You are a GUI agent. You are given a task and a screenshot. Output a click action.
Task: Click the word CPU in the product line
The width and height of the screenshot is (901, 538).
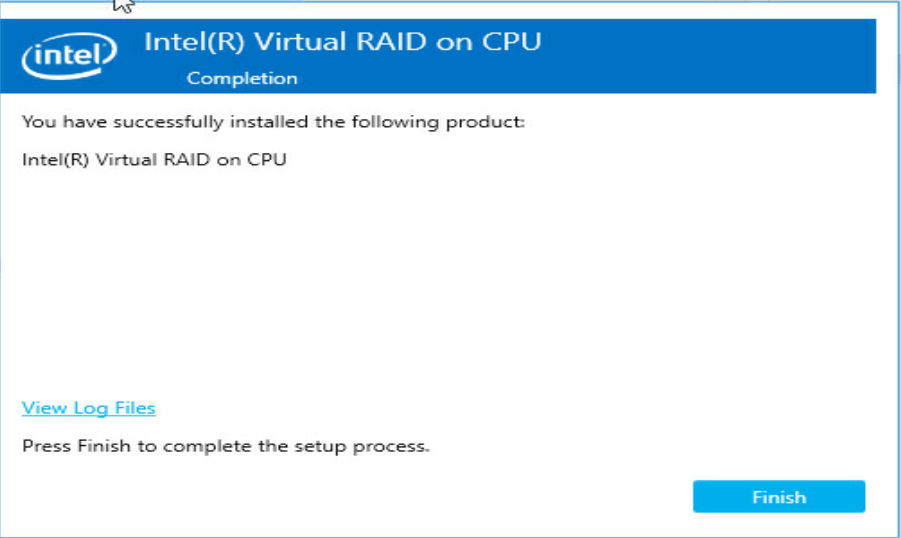click(x=267, y=160)
